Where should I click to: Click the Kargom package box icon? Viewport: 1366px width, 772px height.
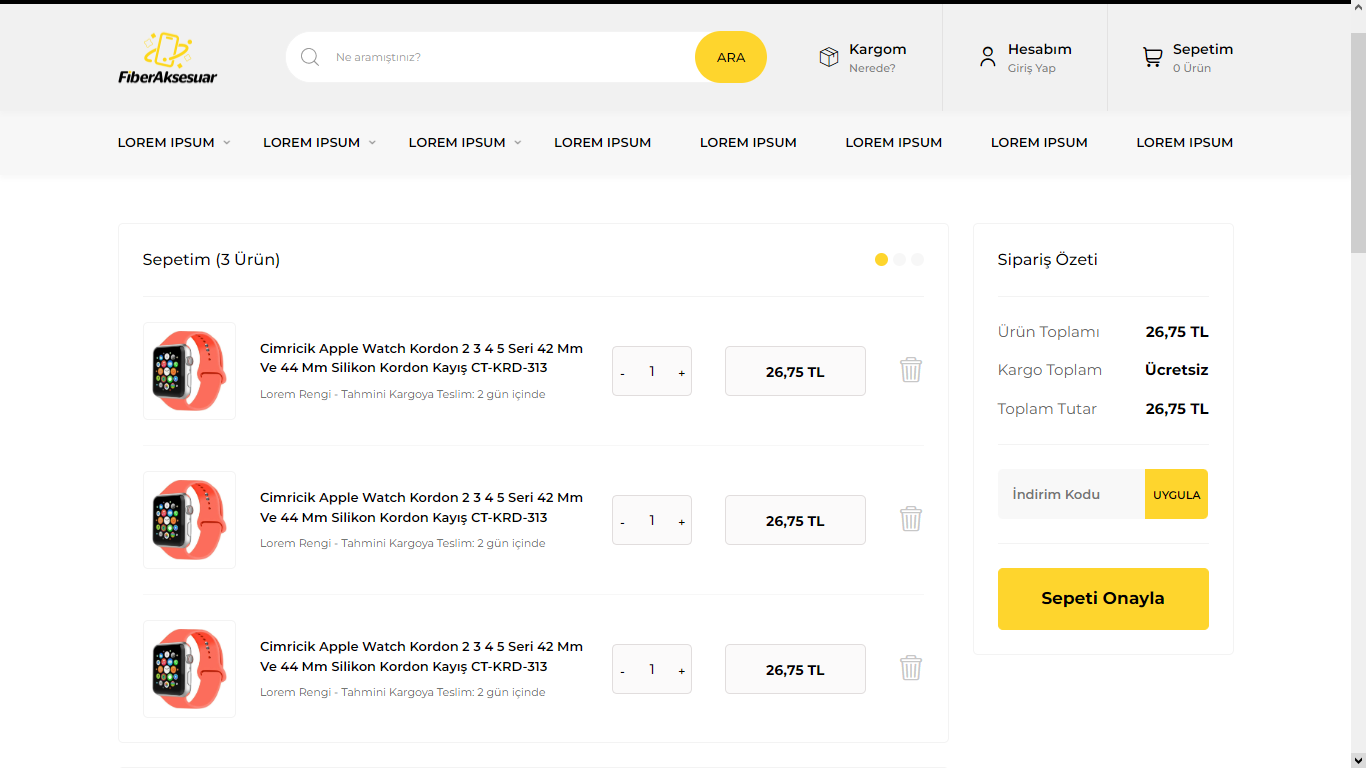(829, 57)
